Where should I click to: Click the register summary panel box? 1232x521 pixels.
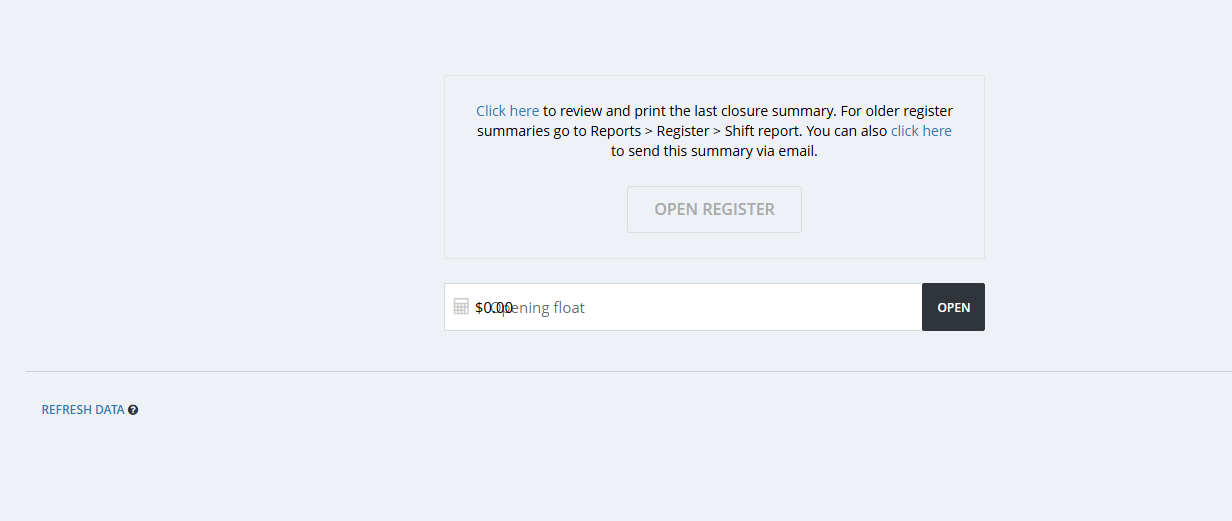click(714, 167)
